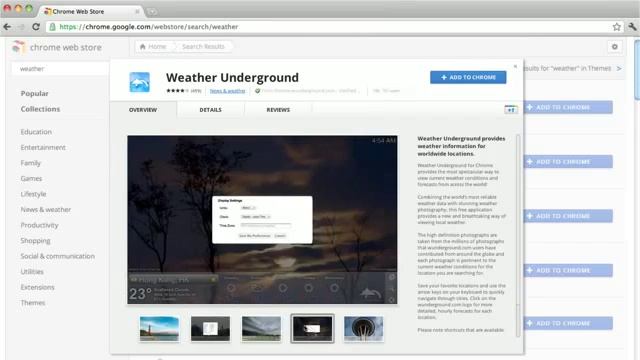This screenshot has width=640, height=360.
Task: Switch to the Details tab
Action: click(211, 110)
